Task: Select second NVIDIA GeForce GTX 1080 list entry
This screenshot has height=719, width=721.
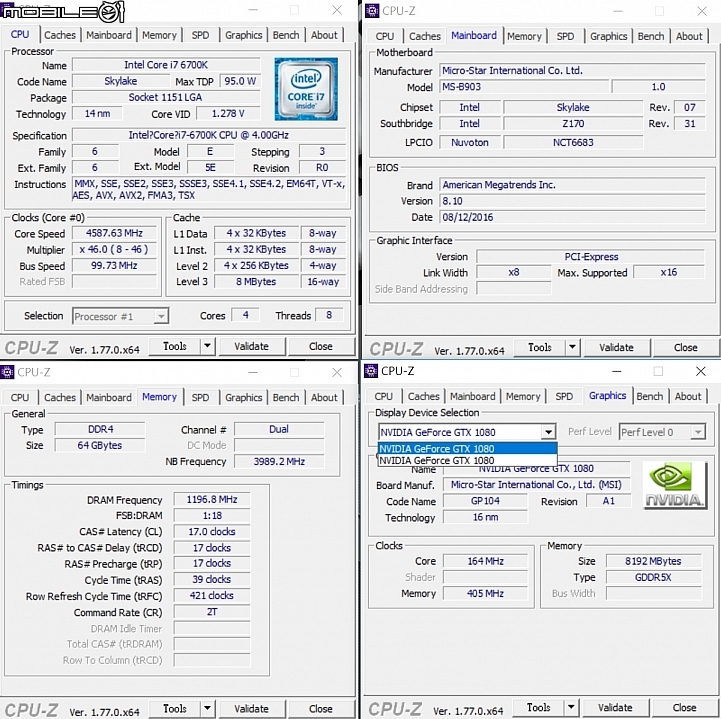Action: click(468, 460)
